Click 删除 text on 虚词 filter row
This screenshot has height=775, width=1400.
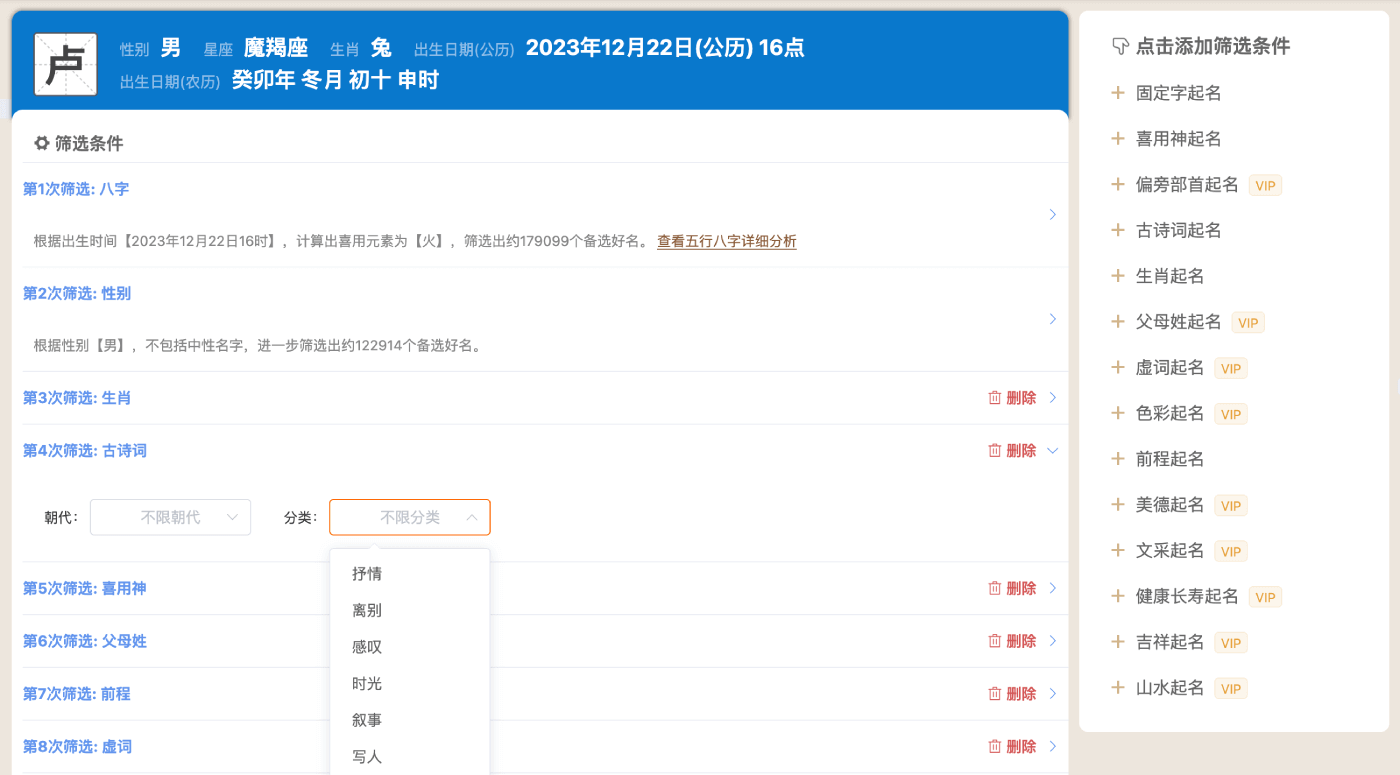(1021, 746)
